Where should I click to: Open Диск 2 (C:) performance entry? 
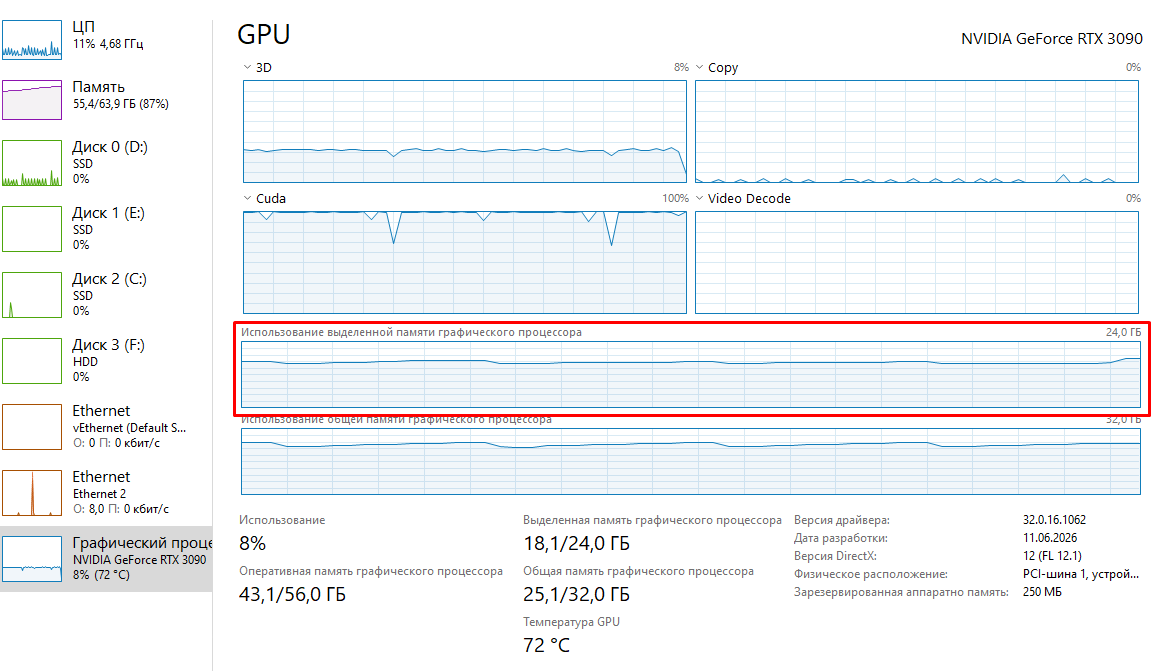(x=106, y=294)
